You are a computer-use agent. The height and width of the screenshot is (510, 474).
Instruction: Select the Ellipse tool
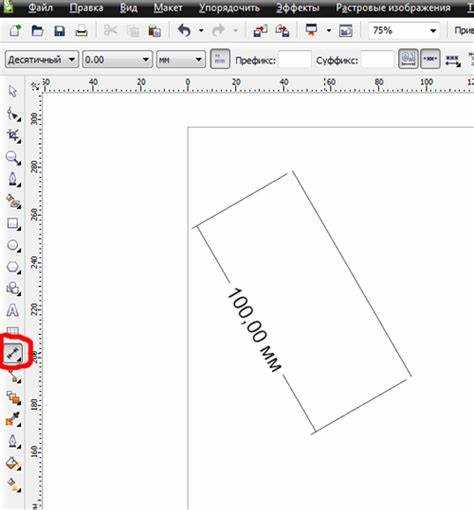(x=13, y=246)
